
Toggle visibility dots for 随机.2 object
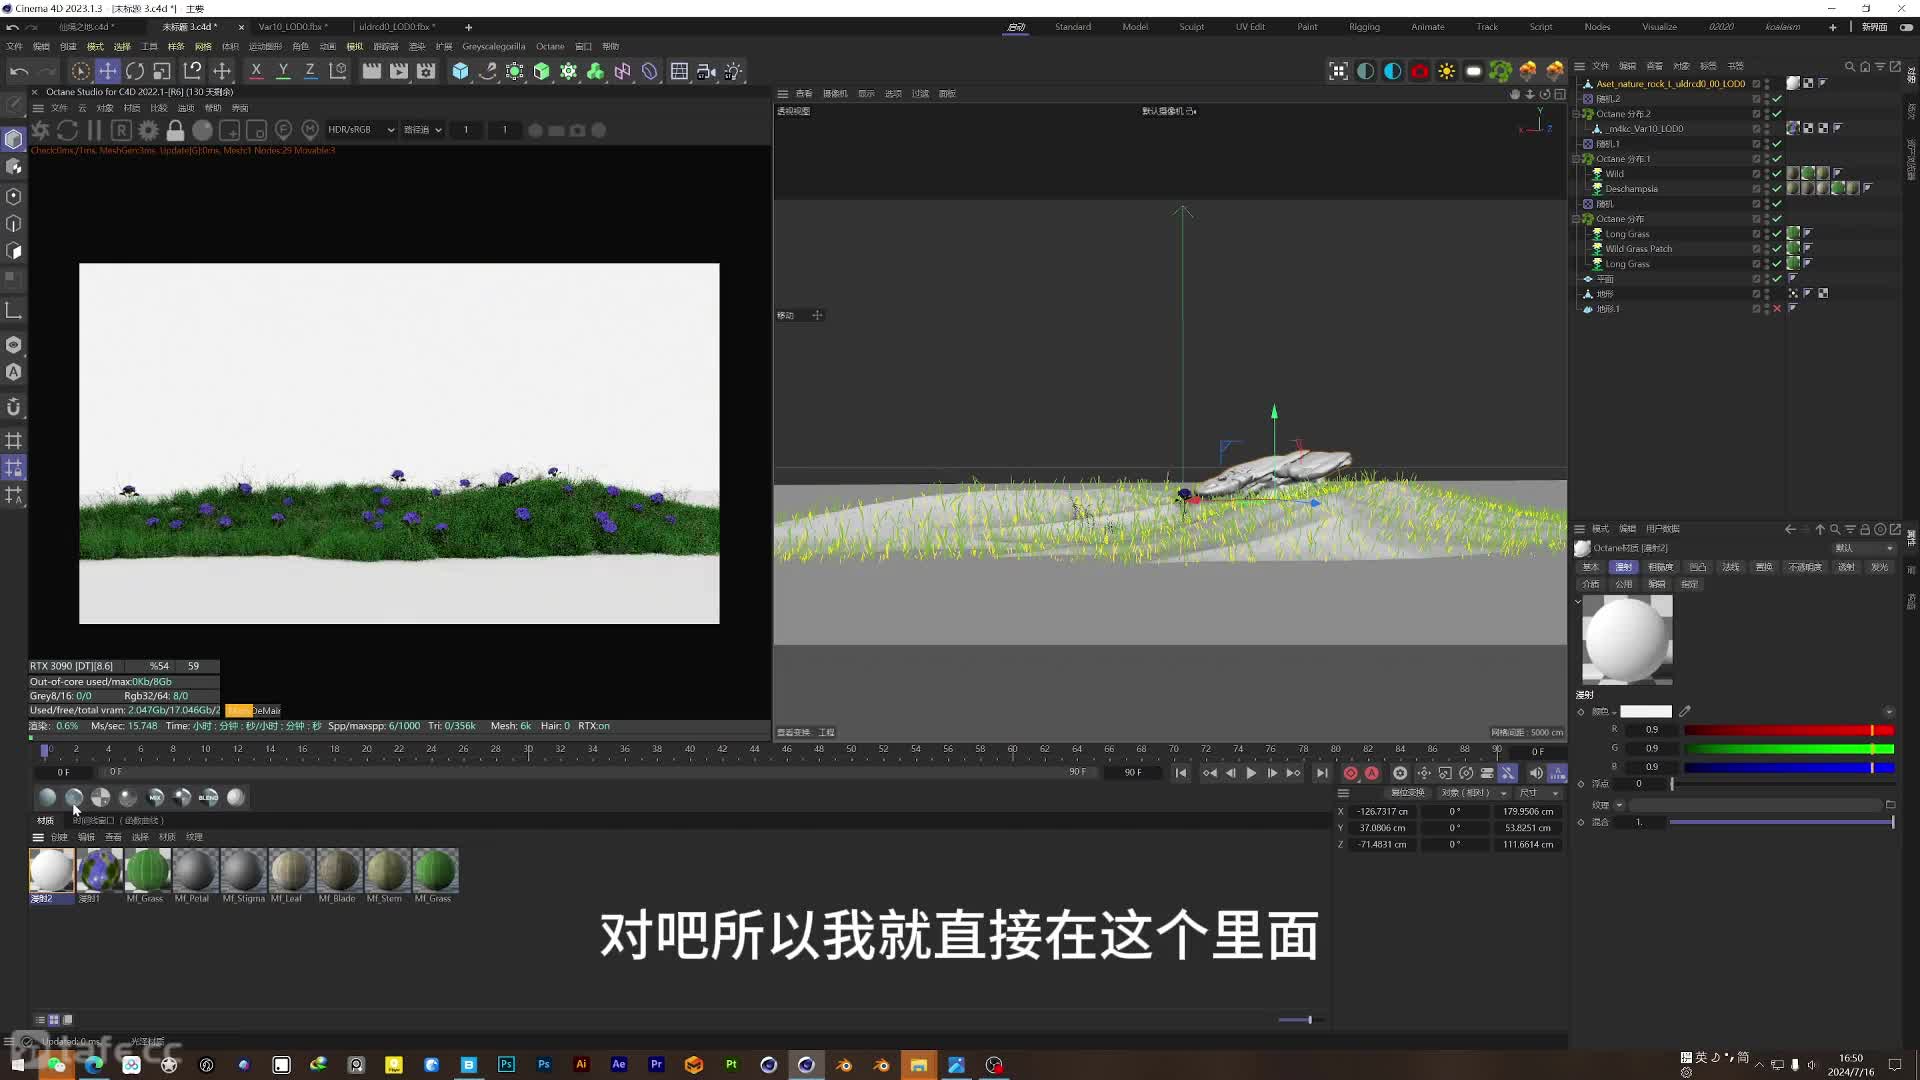coord(1766,99)
